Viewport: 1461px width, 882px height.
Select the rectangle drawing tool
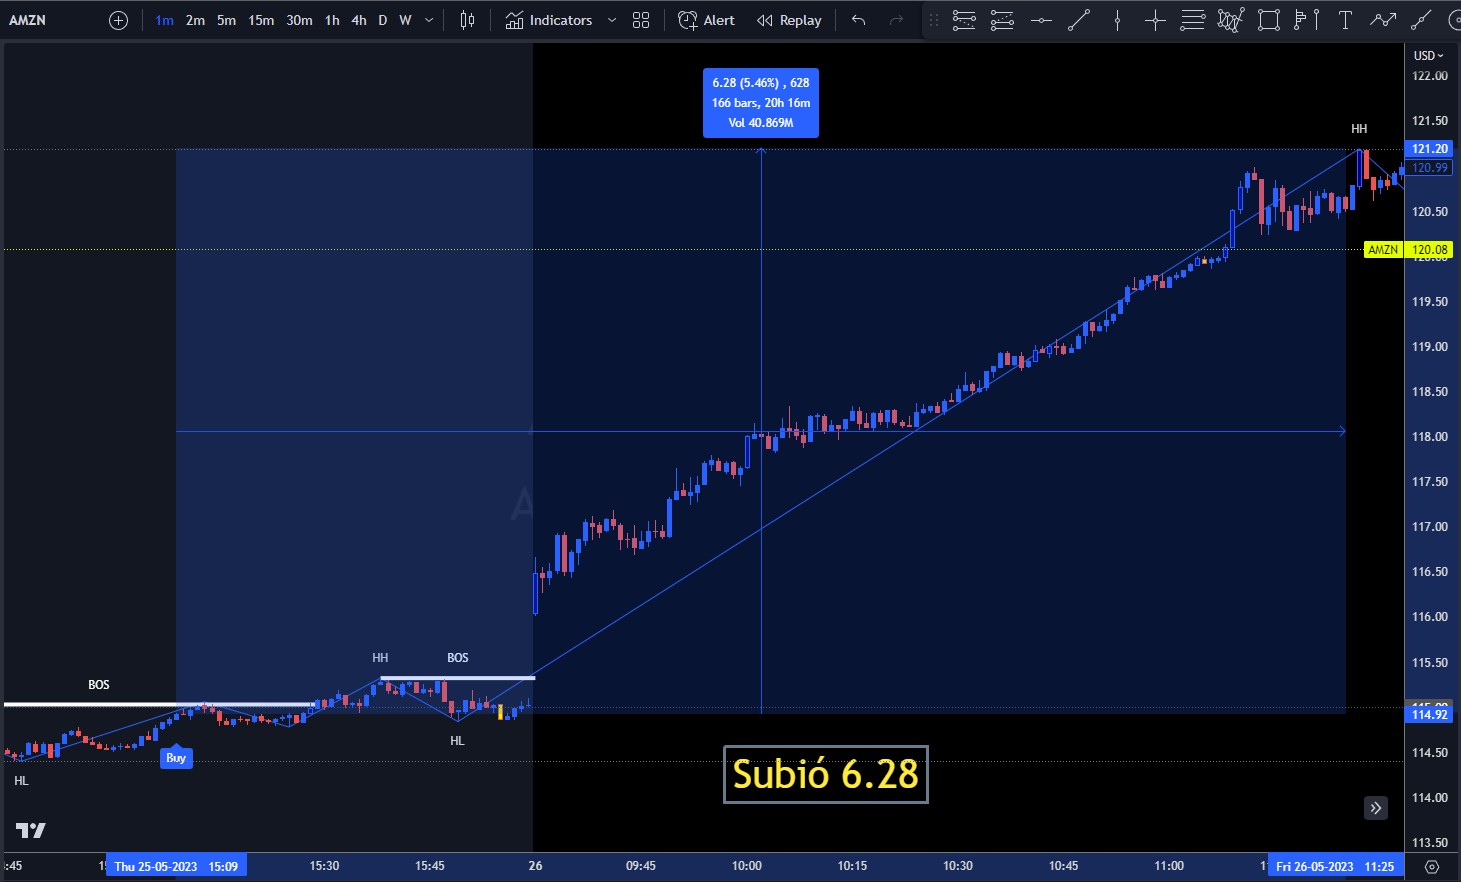[x=1268, y=20]
